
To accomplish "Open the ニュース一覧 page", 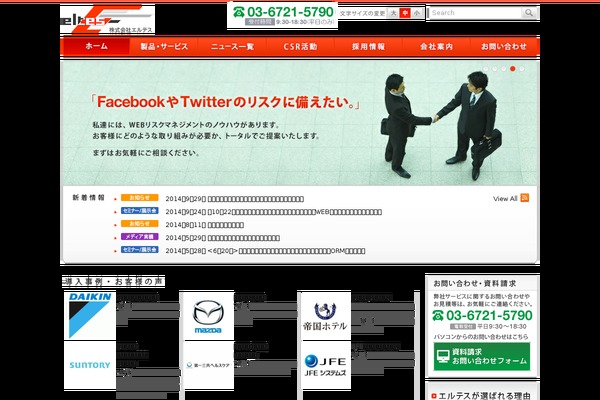I will point(232,46).
